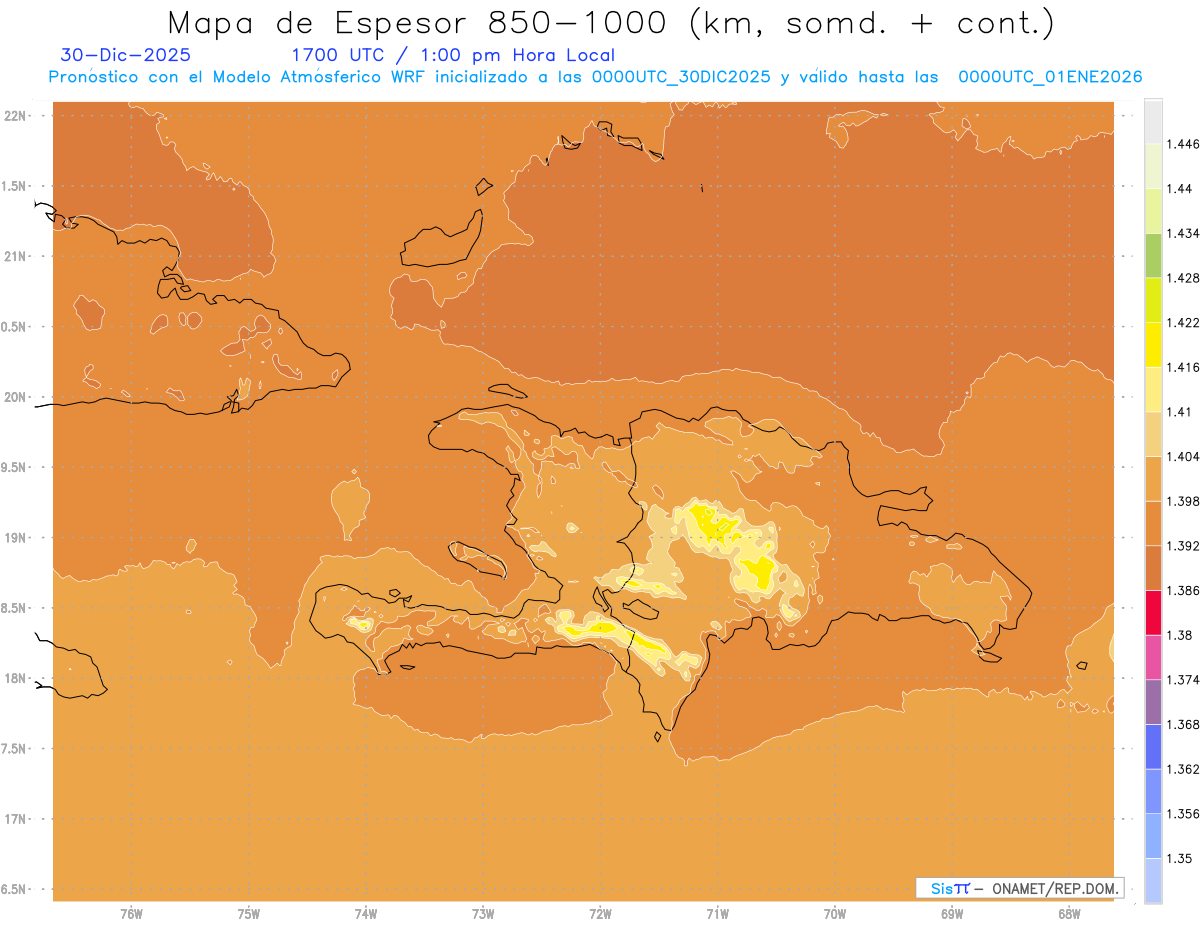Screen dimensions: 1200x927
Task: Choose the blue legend swatch between 1.362 and 1.368
Action: (x=1153, y=747)
